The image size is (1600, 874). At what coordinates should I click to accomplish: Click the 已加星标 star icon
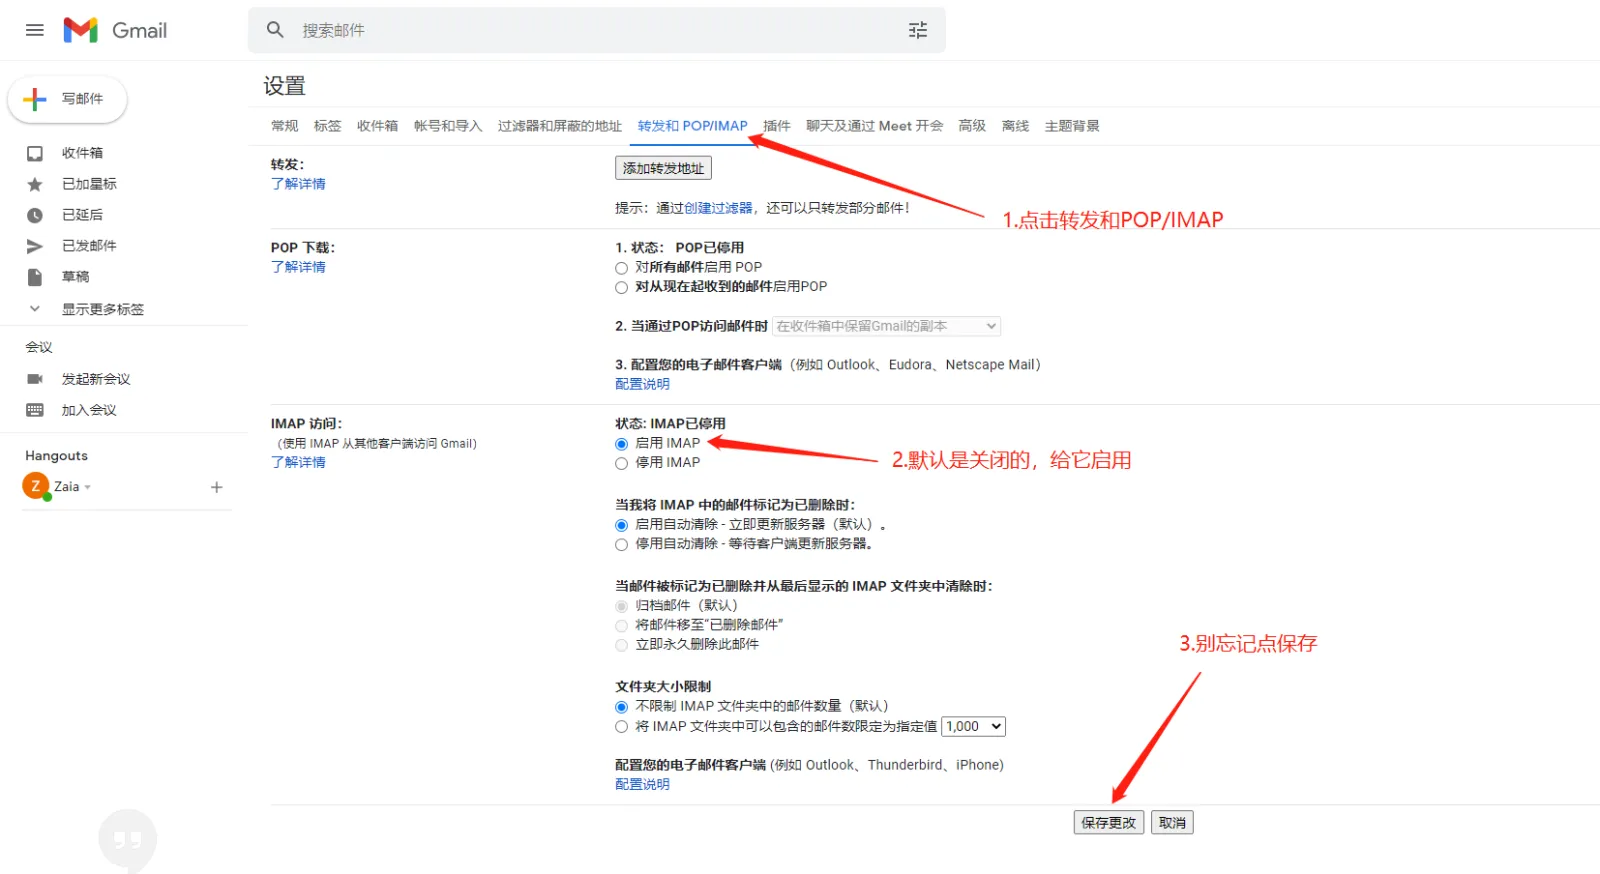pyautogui.click(x=35, y=184)
